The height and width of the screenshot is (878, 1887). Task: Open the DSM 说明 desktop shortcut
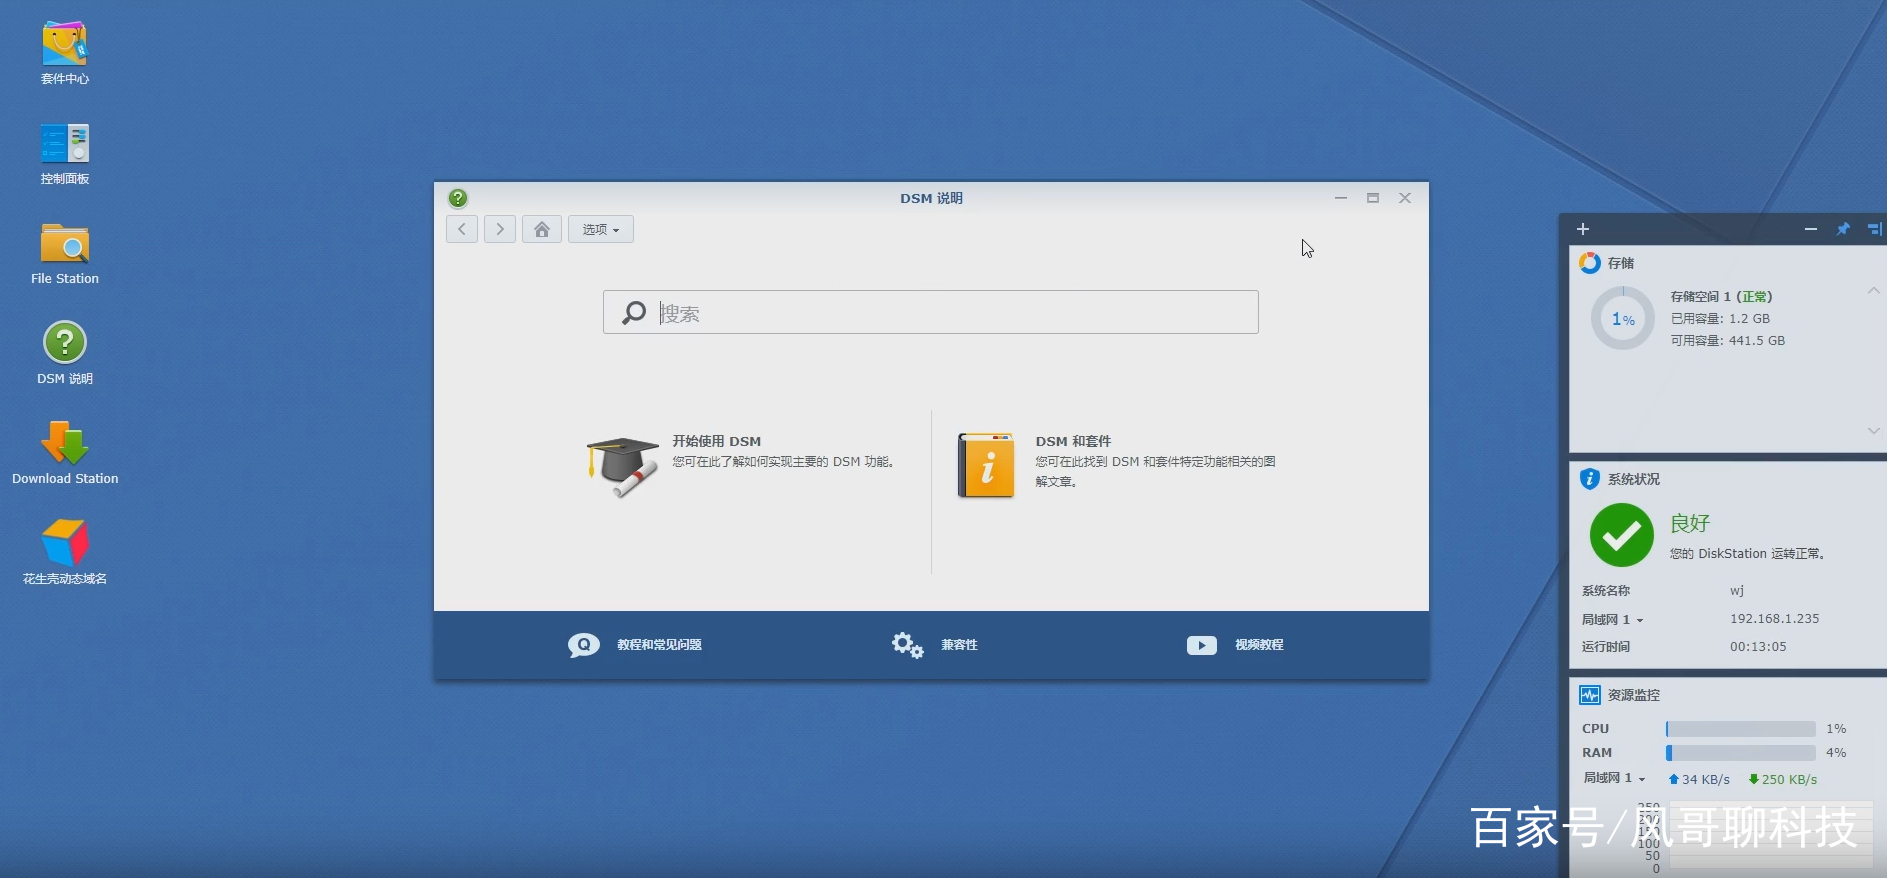point(65,354)
